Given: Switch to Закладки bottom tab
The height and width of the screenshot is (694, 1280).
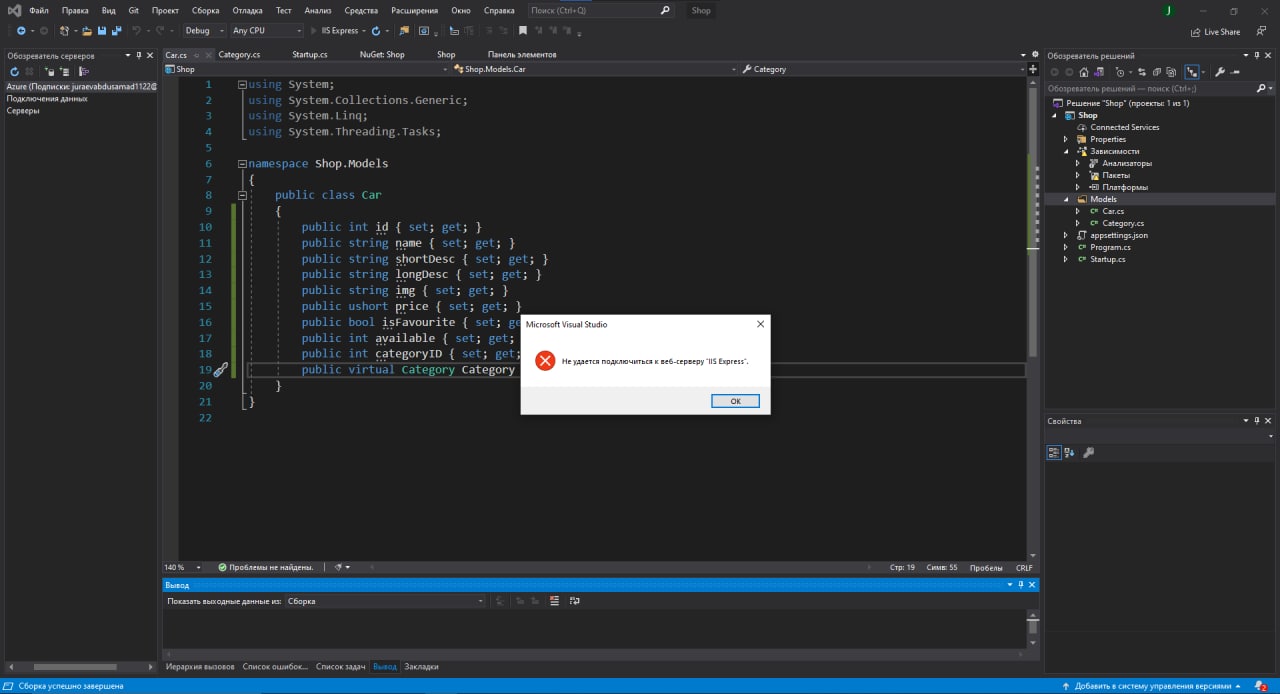Looking at the screenshot, I should pyautogui.click(x=421, y=666).
